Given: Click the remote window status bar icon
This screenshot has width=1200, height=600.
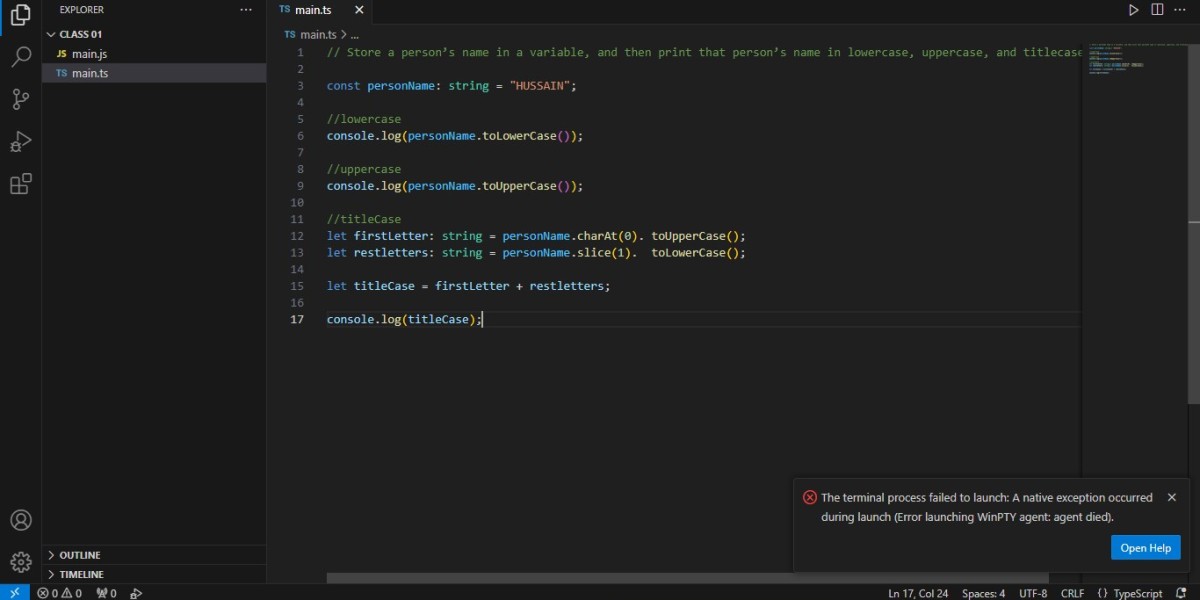Looking at the screenshot, I should tap(14, 592).
